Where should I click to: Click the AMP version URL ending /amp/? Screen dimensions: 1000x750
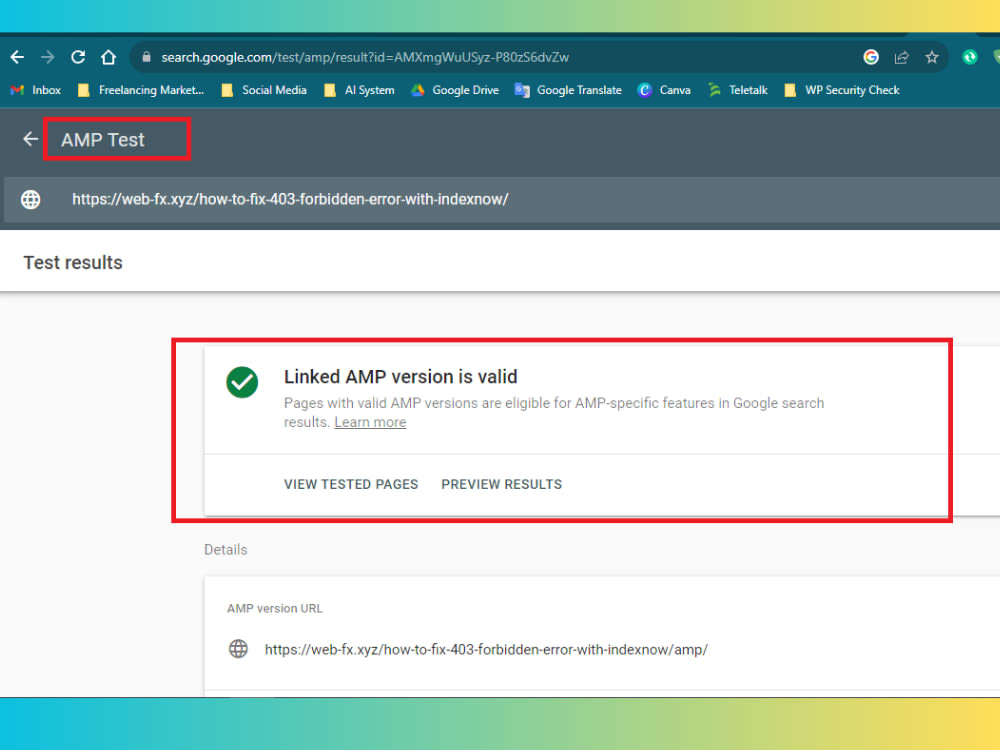coord(486,650)
